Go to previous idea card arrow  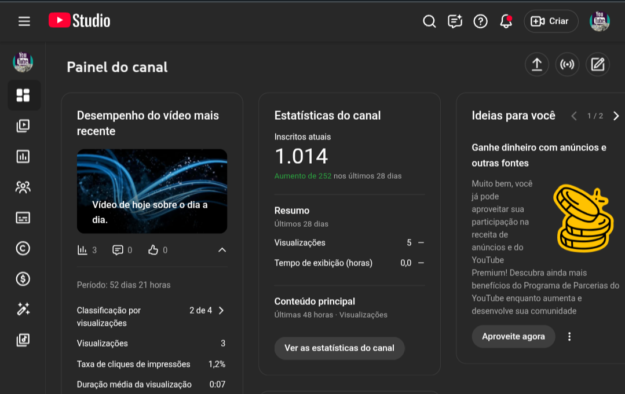(x=574, y=116)
